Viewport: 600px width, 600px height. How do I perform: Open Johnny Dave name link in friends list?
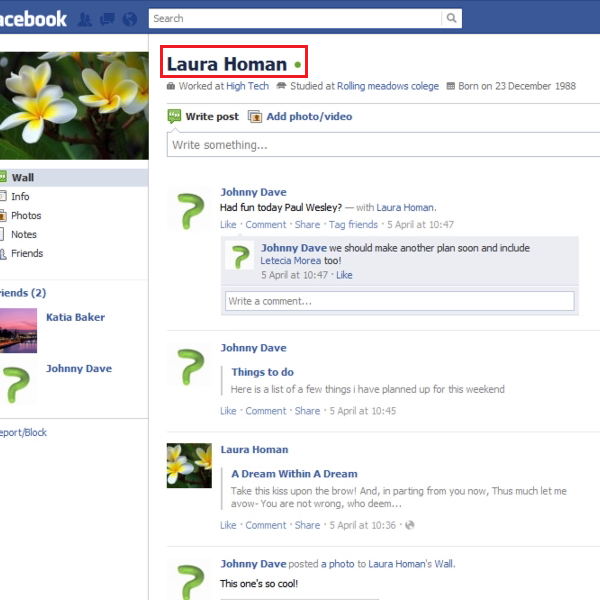[x=79, y=368]
